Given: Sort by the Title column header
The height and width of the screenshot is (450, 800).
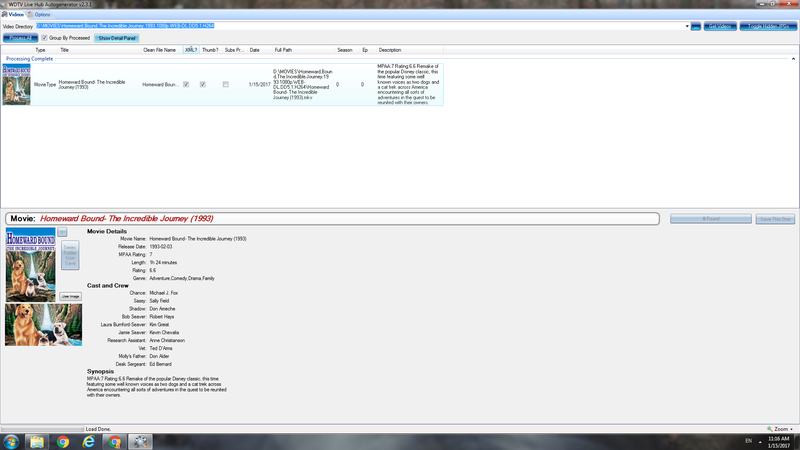Looking at the screenshot, I should (x=64, y=50).
